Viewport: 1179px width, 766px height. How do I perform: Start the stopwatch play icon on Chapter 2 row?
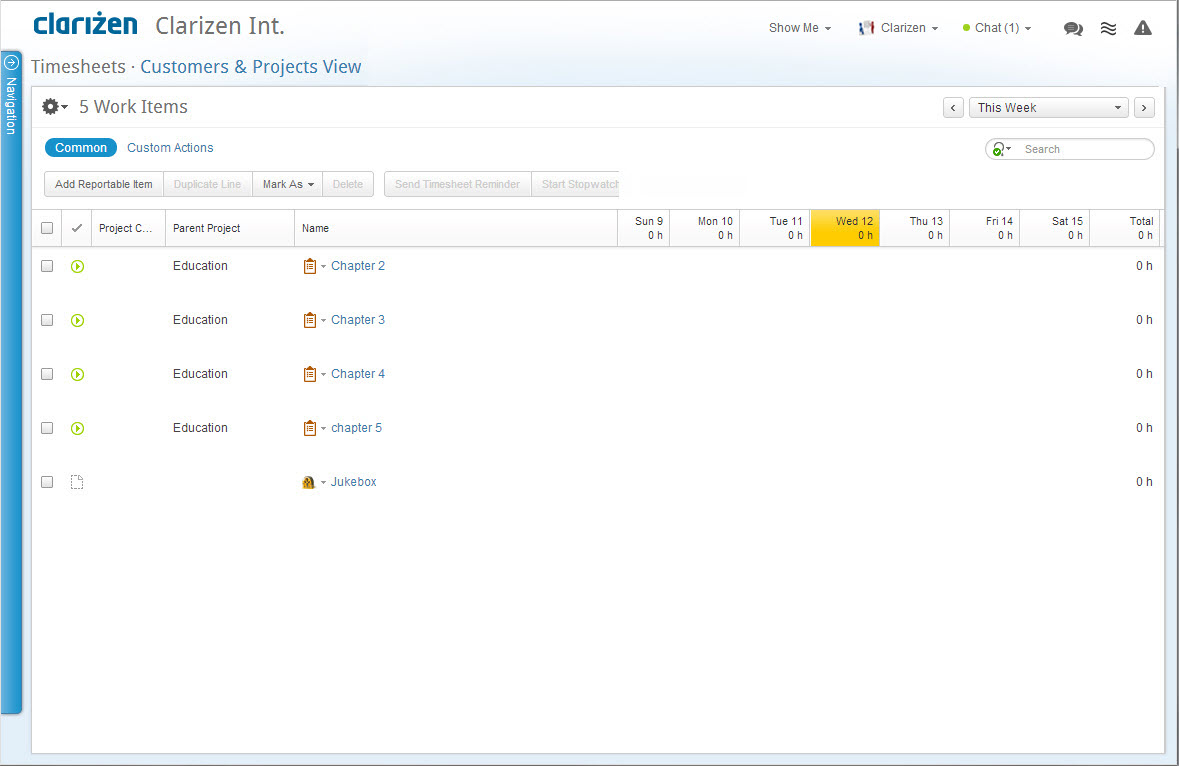[77, 266]
